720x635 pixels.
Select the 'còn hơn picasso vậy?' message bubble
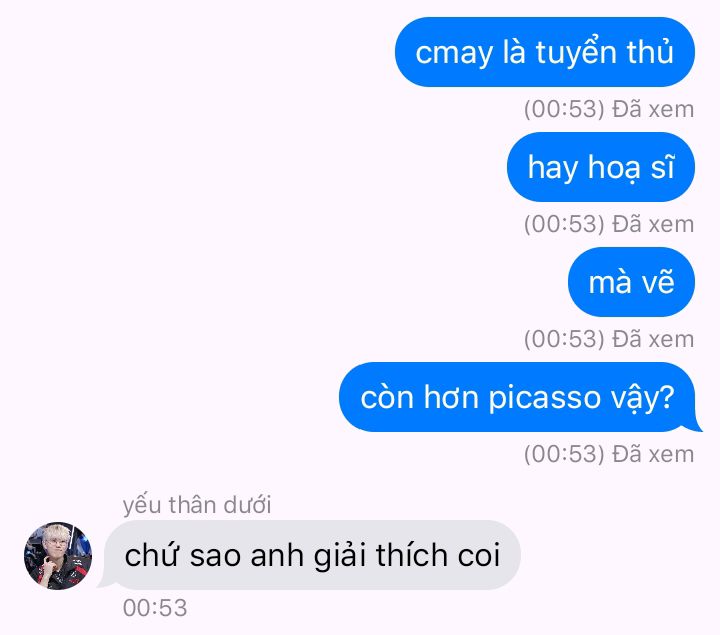tap(520, 397)
